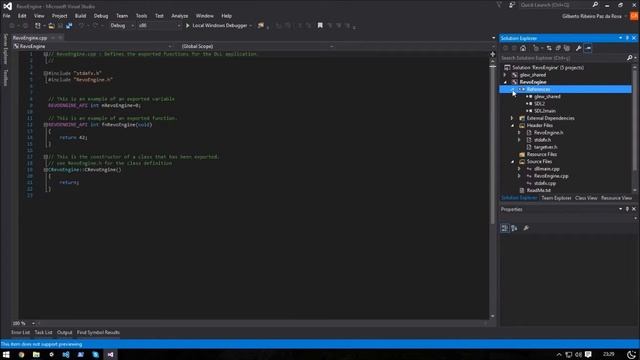Open the x86 platform dropdown
This screenshot has width=640, height=360.
159,25
